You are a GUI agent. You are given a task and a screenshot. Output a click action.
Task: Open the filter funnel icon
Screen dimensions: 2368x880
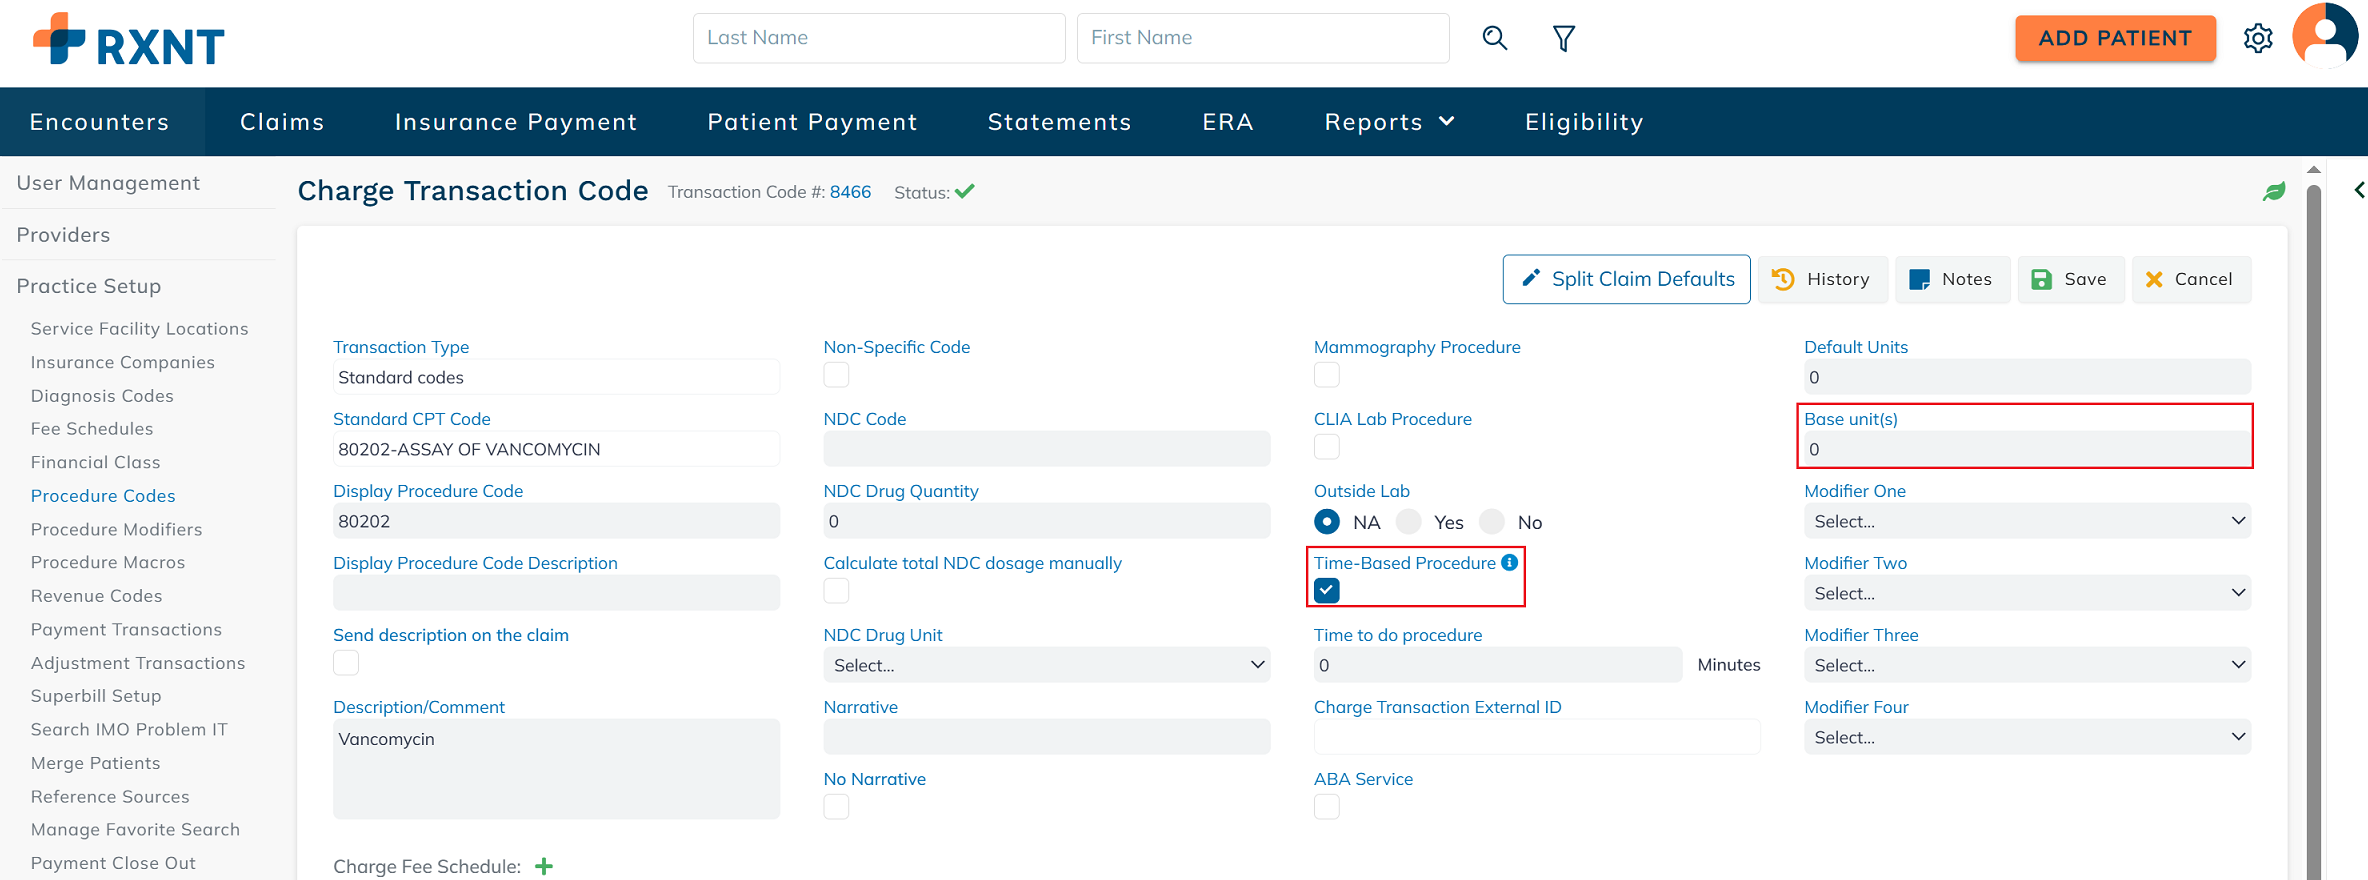[x=1563, y=38]
